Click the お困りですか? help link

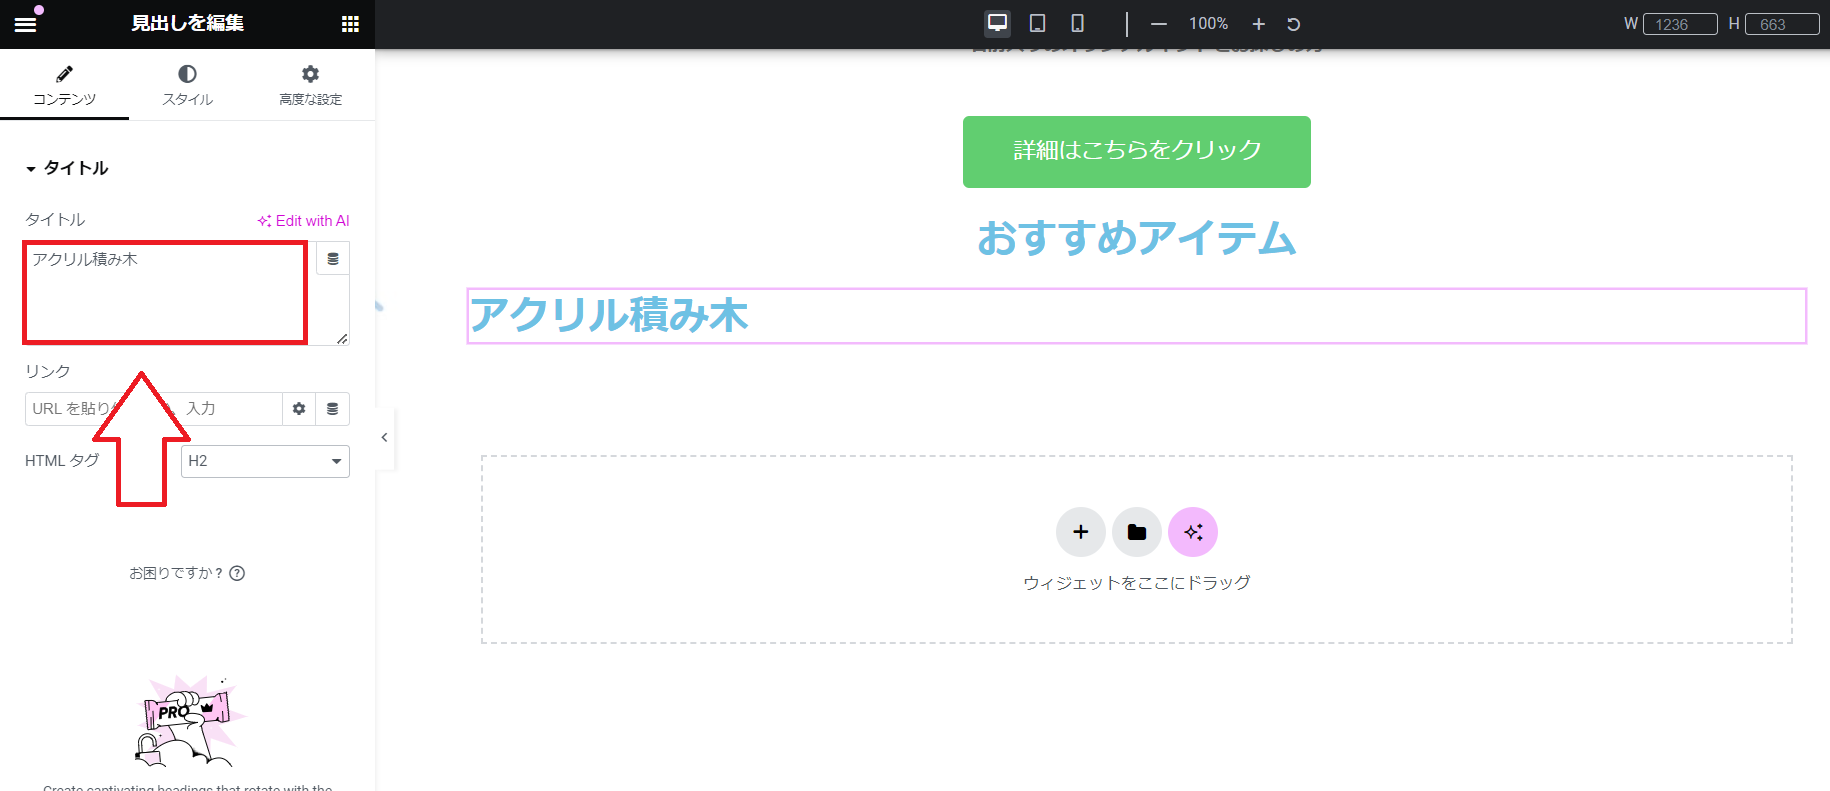click(187, 573)
